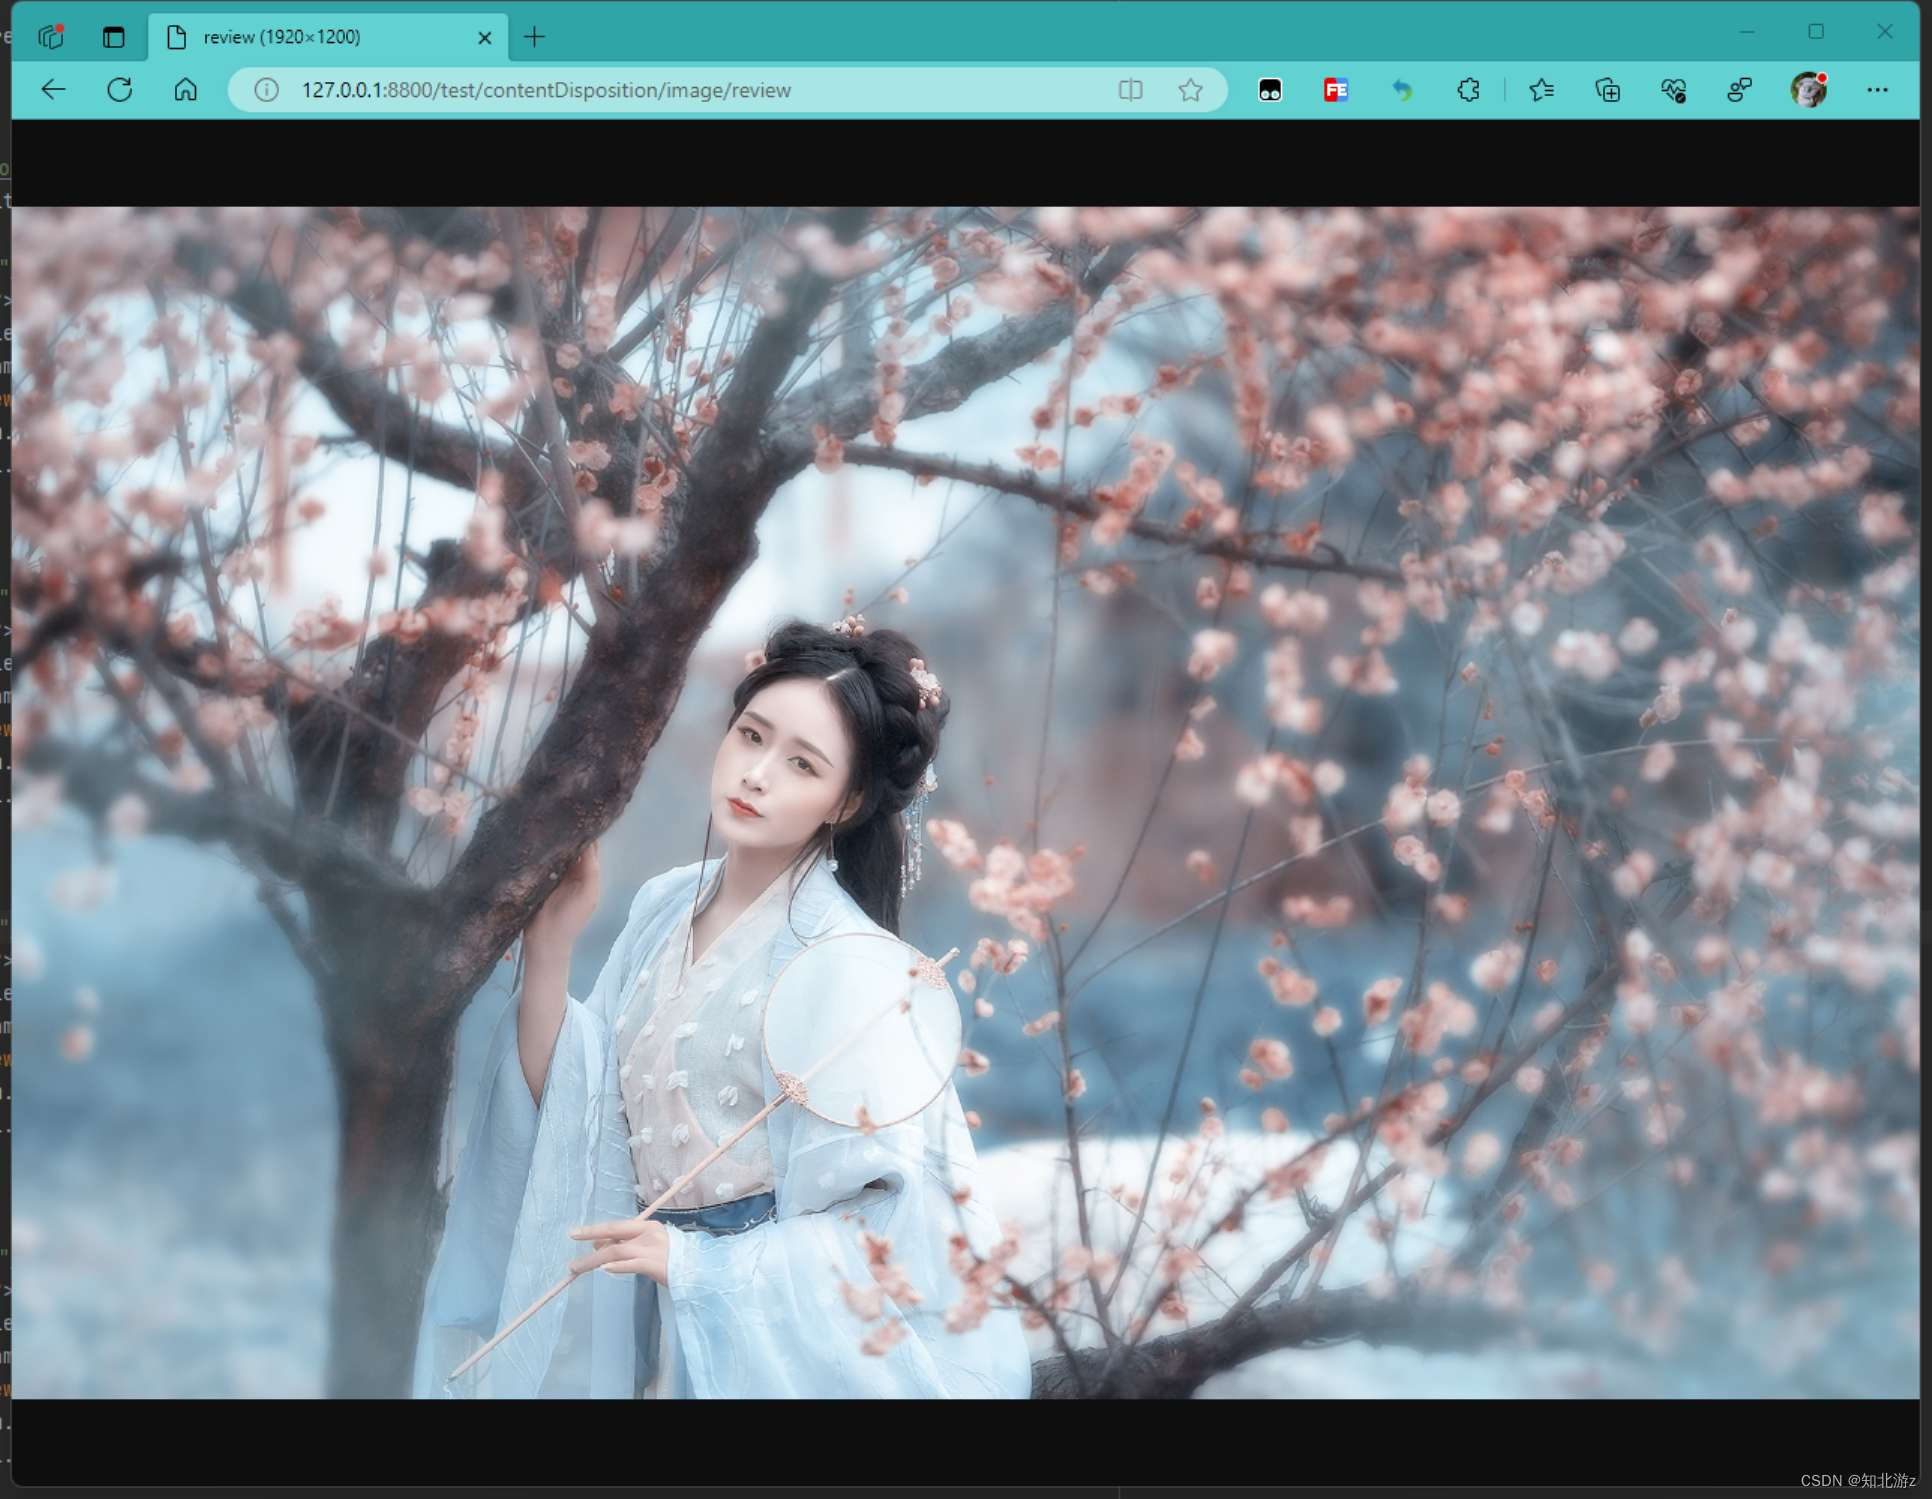This screenshot has width=1932, height=1499.
Task: Maximize the browser window
Action: [1816, 32]
